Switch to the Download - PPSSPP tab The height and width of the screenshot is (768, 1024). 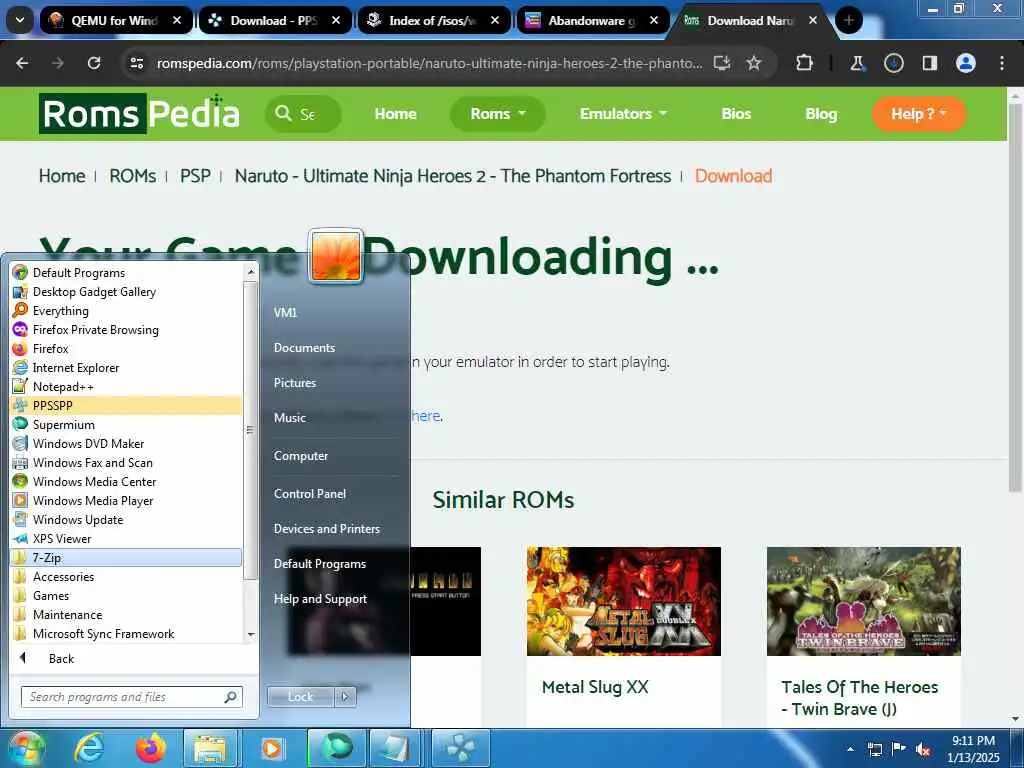click(276, 20)
